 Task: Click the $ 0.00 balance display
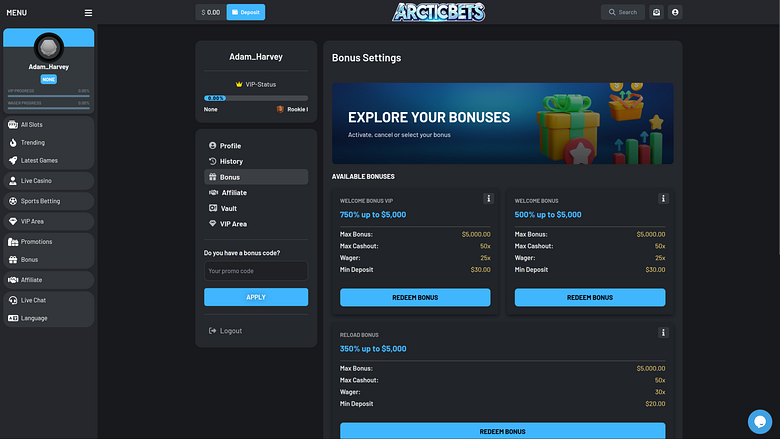pos(211,12)
